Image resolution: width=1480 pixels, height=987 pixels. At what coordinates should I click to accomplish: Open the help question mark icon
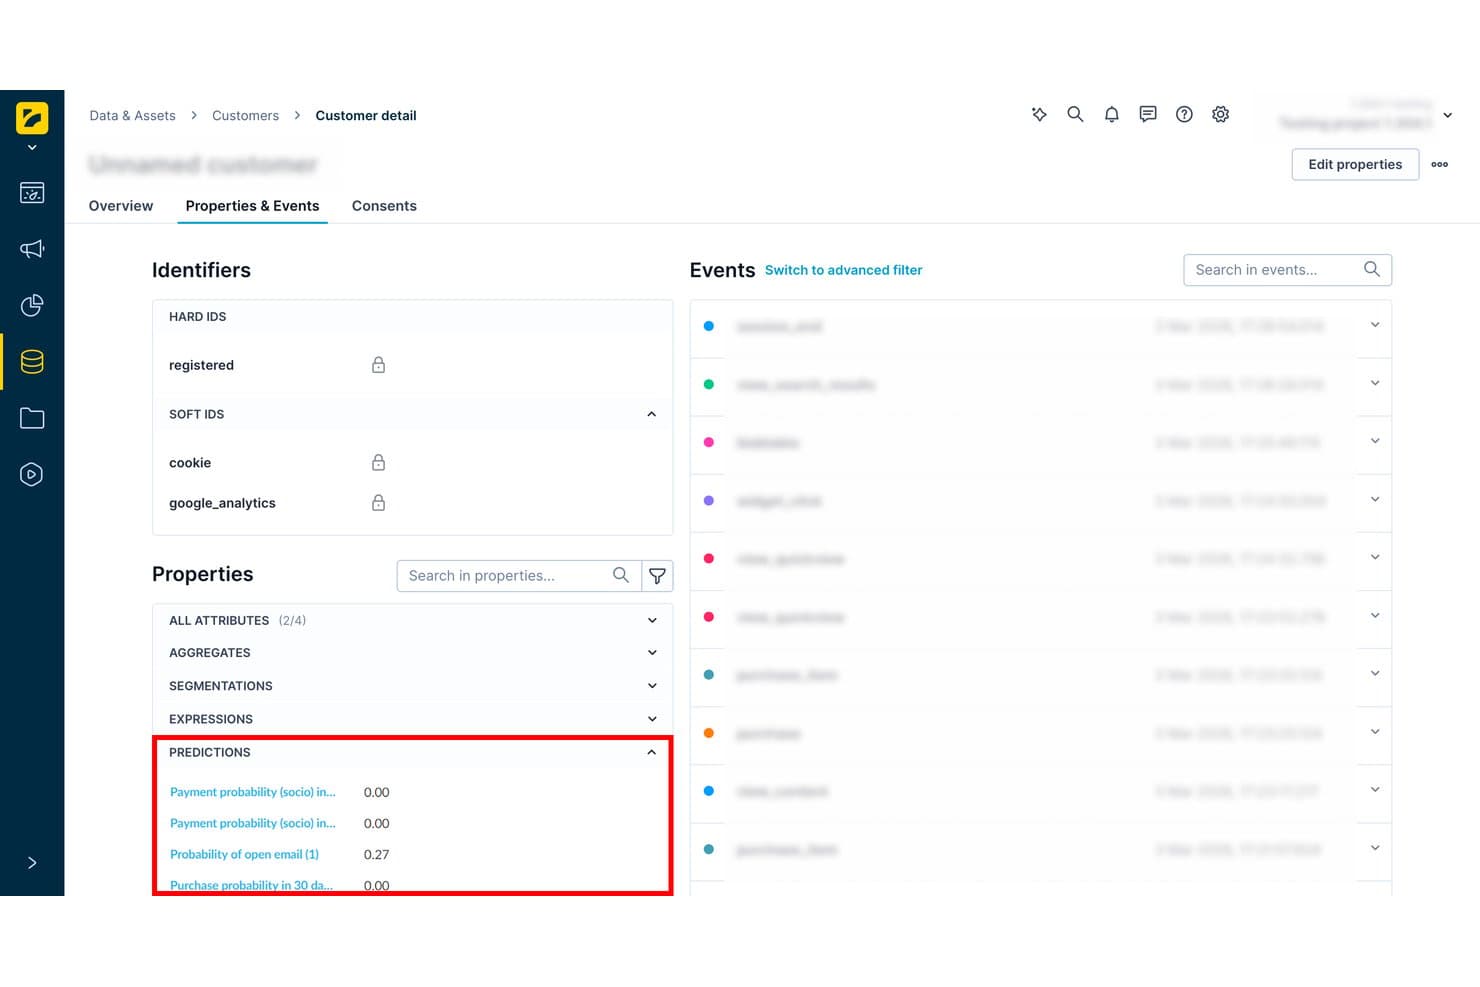(x=1184, y=115)
